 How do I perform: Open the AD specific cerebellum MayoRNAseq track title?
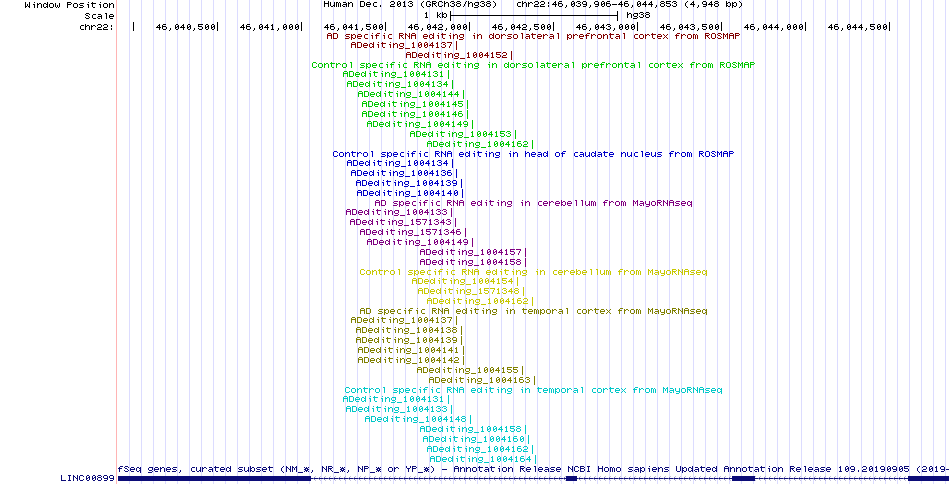pos(533,203)
